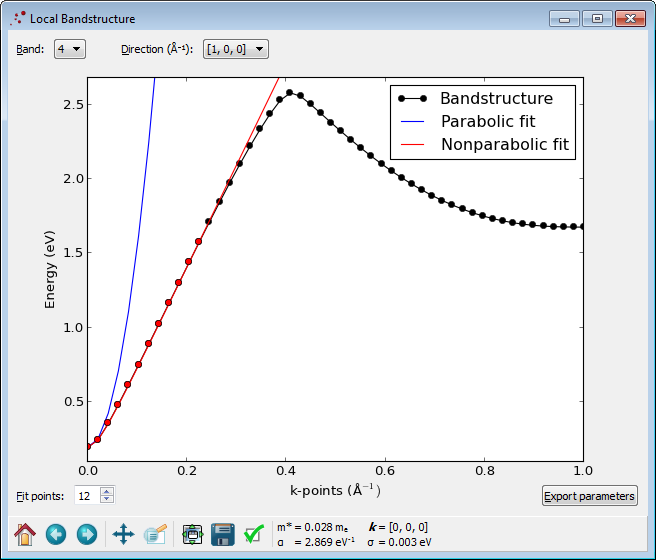Open the Direction dropdown [1, 0, 0]
The image size is (656, 560).
click(236, 49)
